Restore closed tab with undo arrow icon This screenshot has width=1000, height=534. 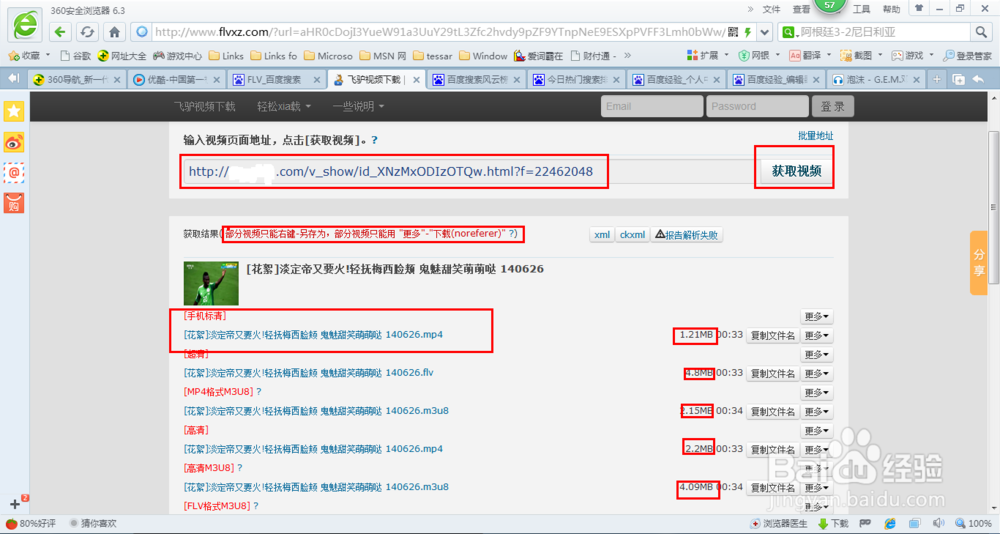[x=978, y=79]
